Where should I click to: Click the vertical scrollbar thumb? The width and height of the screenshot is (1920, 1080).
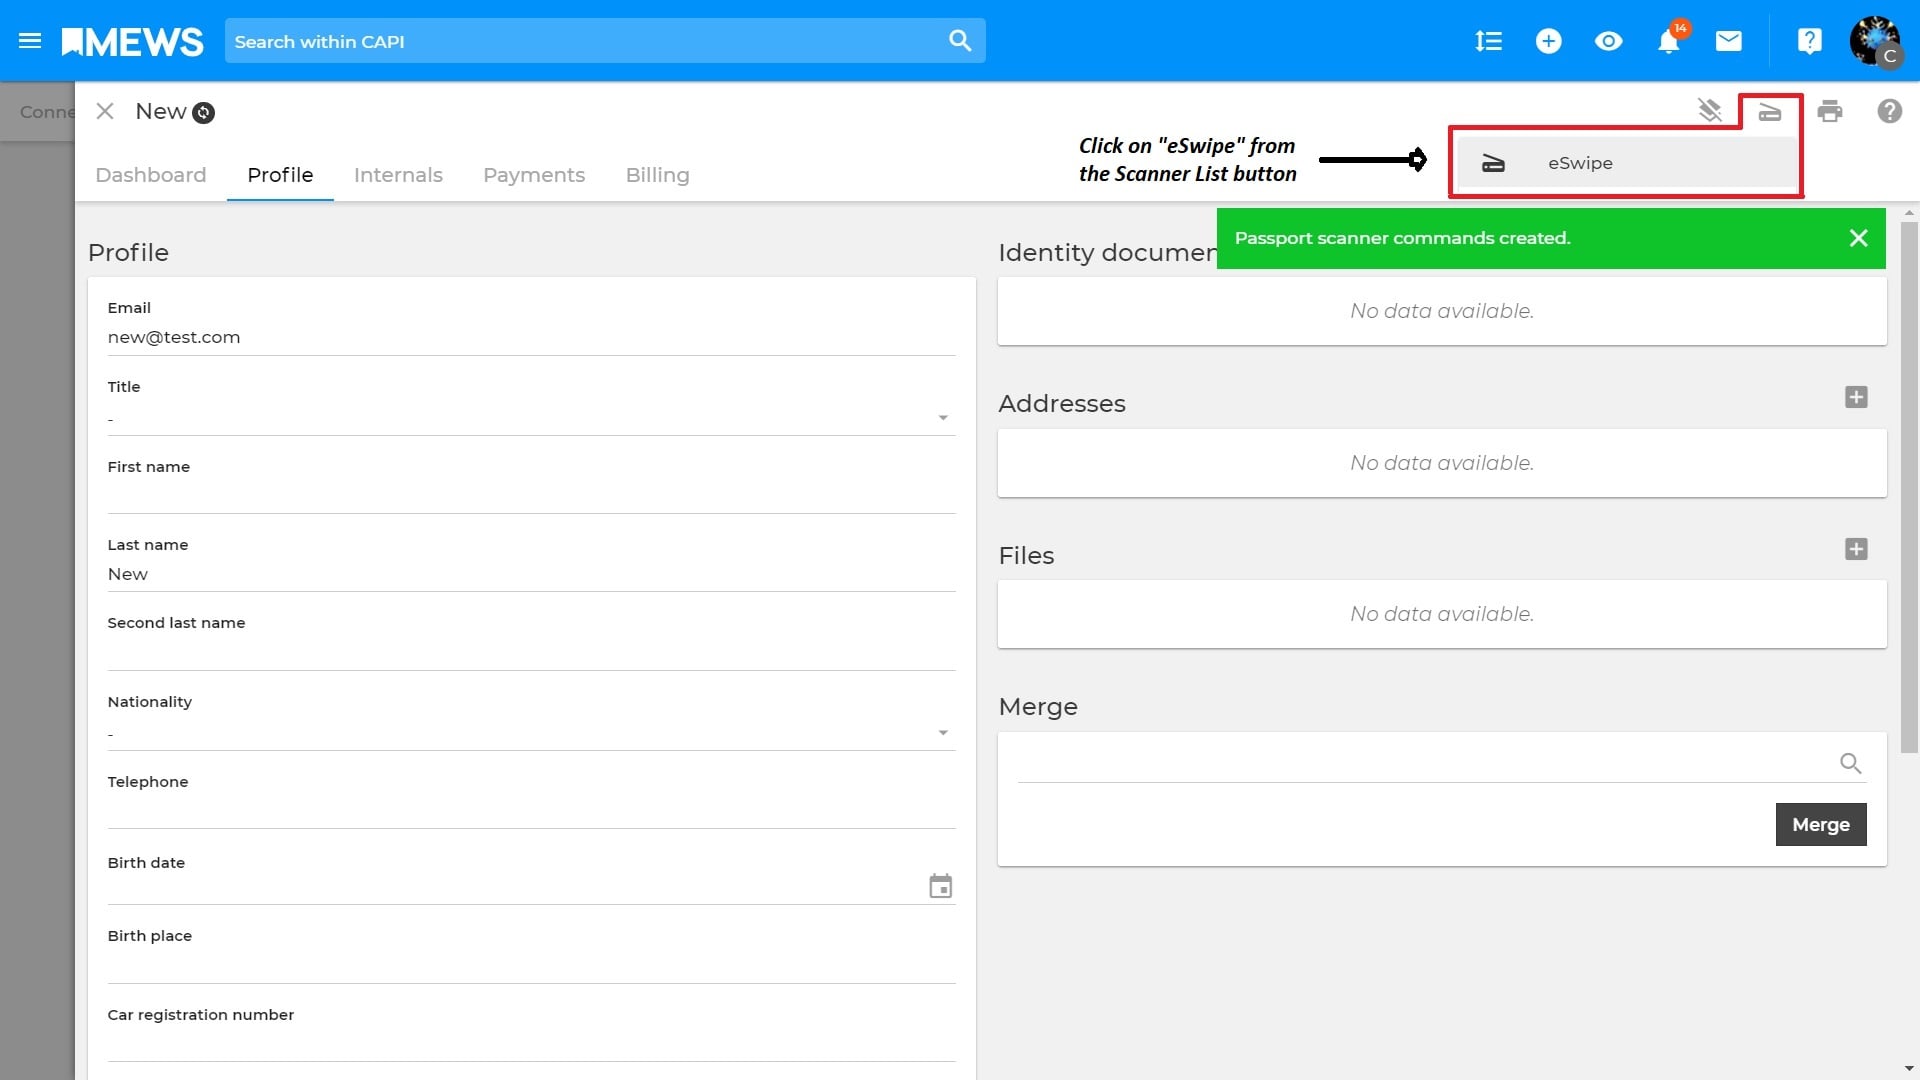click(x=1909, y=485)
